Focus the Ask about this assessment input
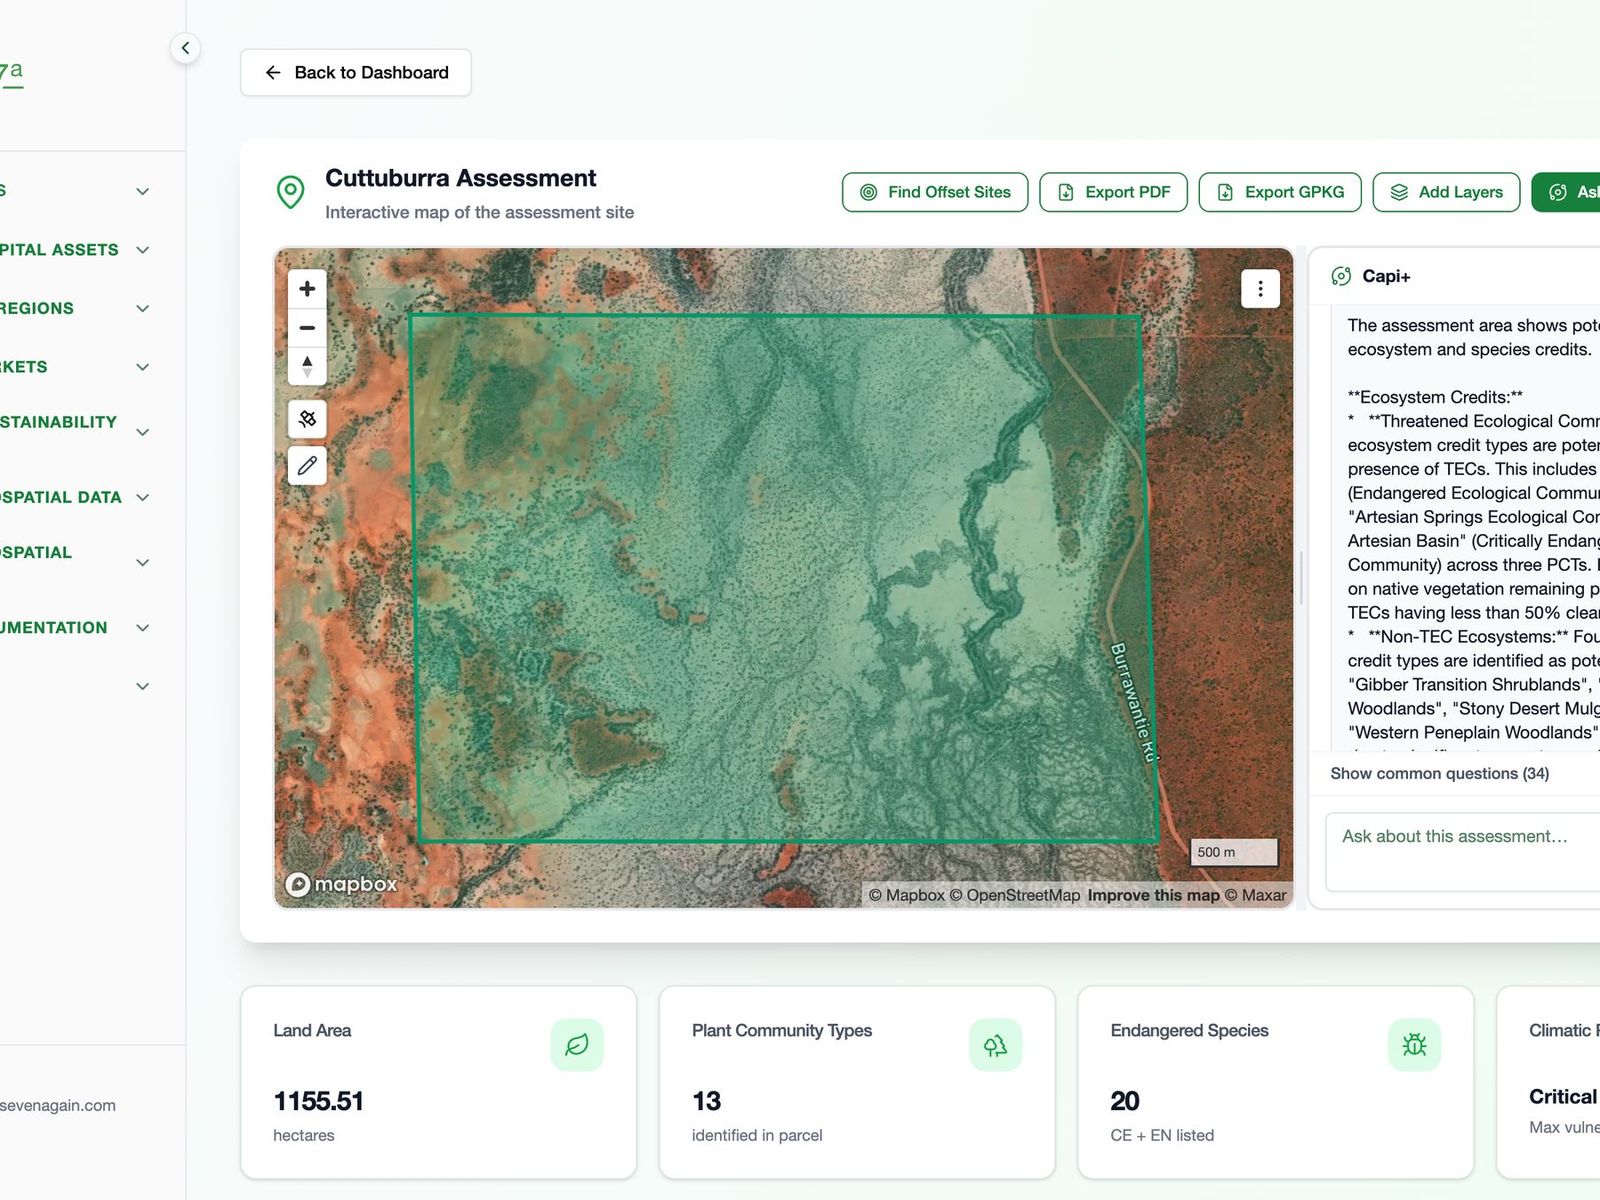Viewport: 1600px width, 1200px height. [1462, 851]
